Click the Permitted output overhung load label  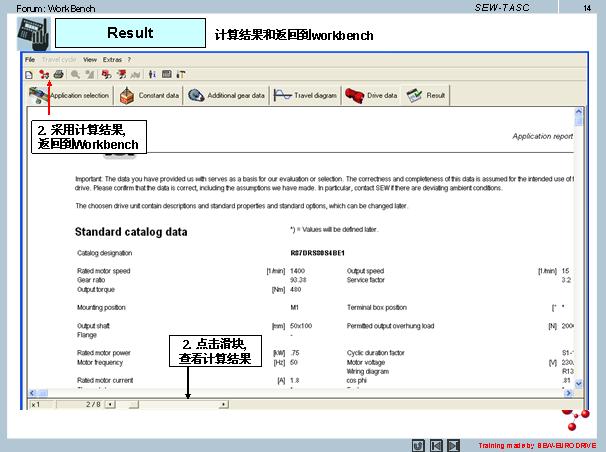click(390, 326)
